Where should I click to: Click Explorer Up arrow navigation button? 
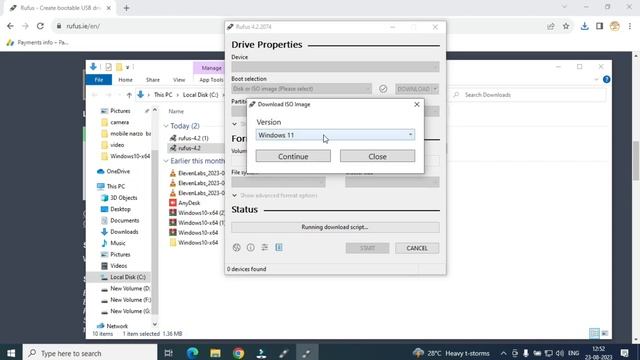[x=129, y=95]
